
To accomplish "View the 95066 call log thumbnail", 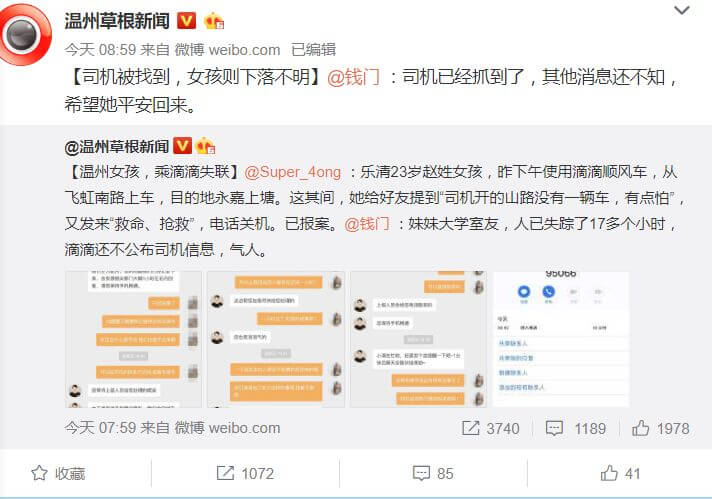I will point(561,339).
